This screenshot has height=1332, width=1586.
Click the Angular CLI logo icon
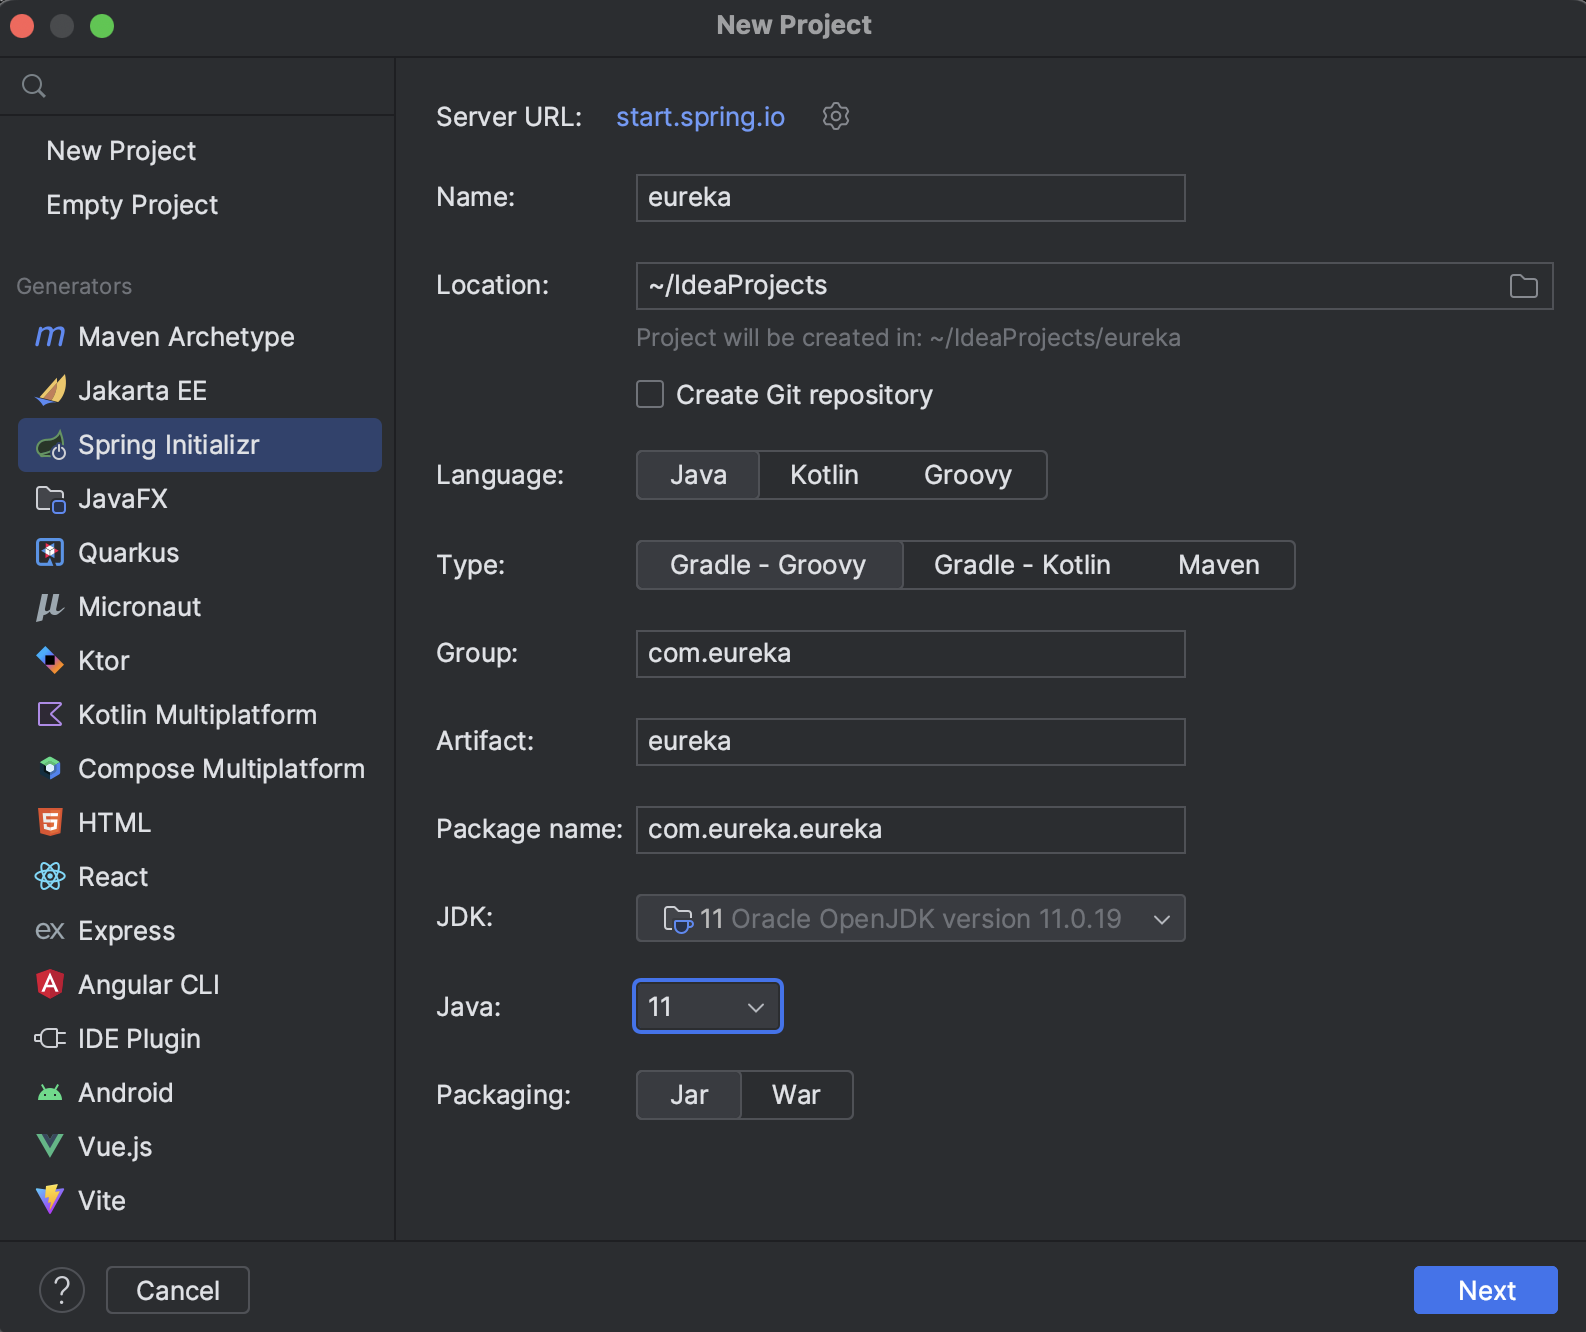point(50,985)
